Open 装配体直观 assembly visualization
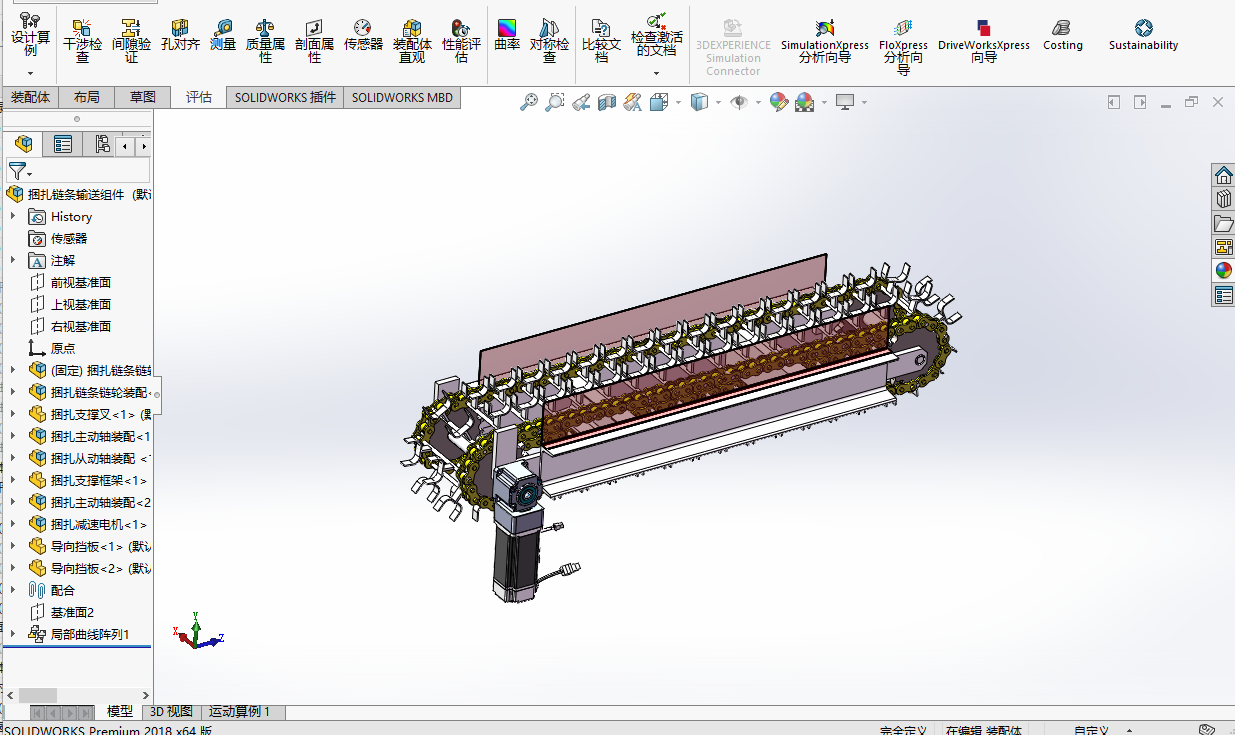 412,41
